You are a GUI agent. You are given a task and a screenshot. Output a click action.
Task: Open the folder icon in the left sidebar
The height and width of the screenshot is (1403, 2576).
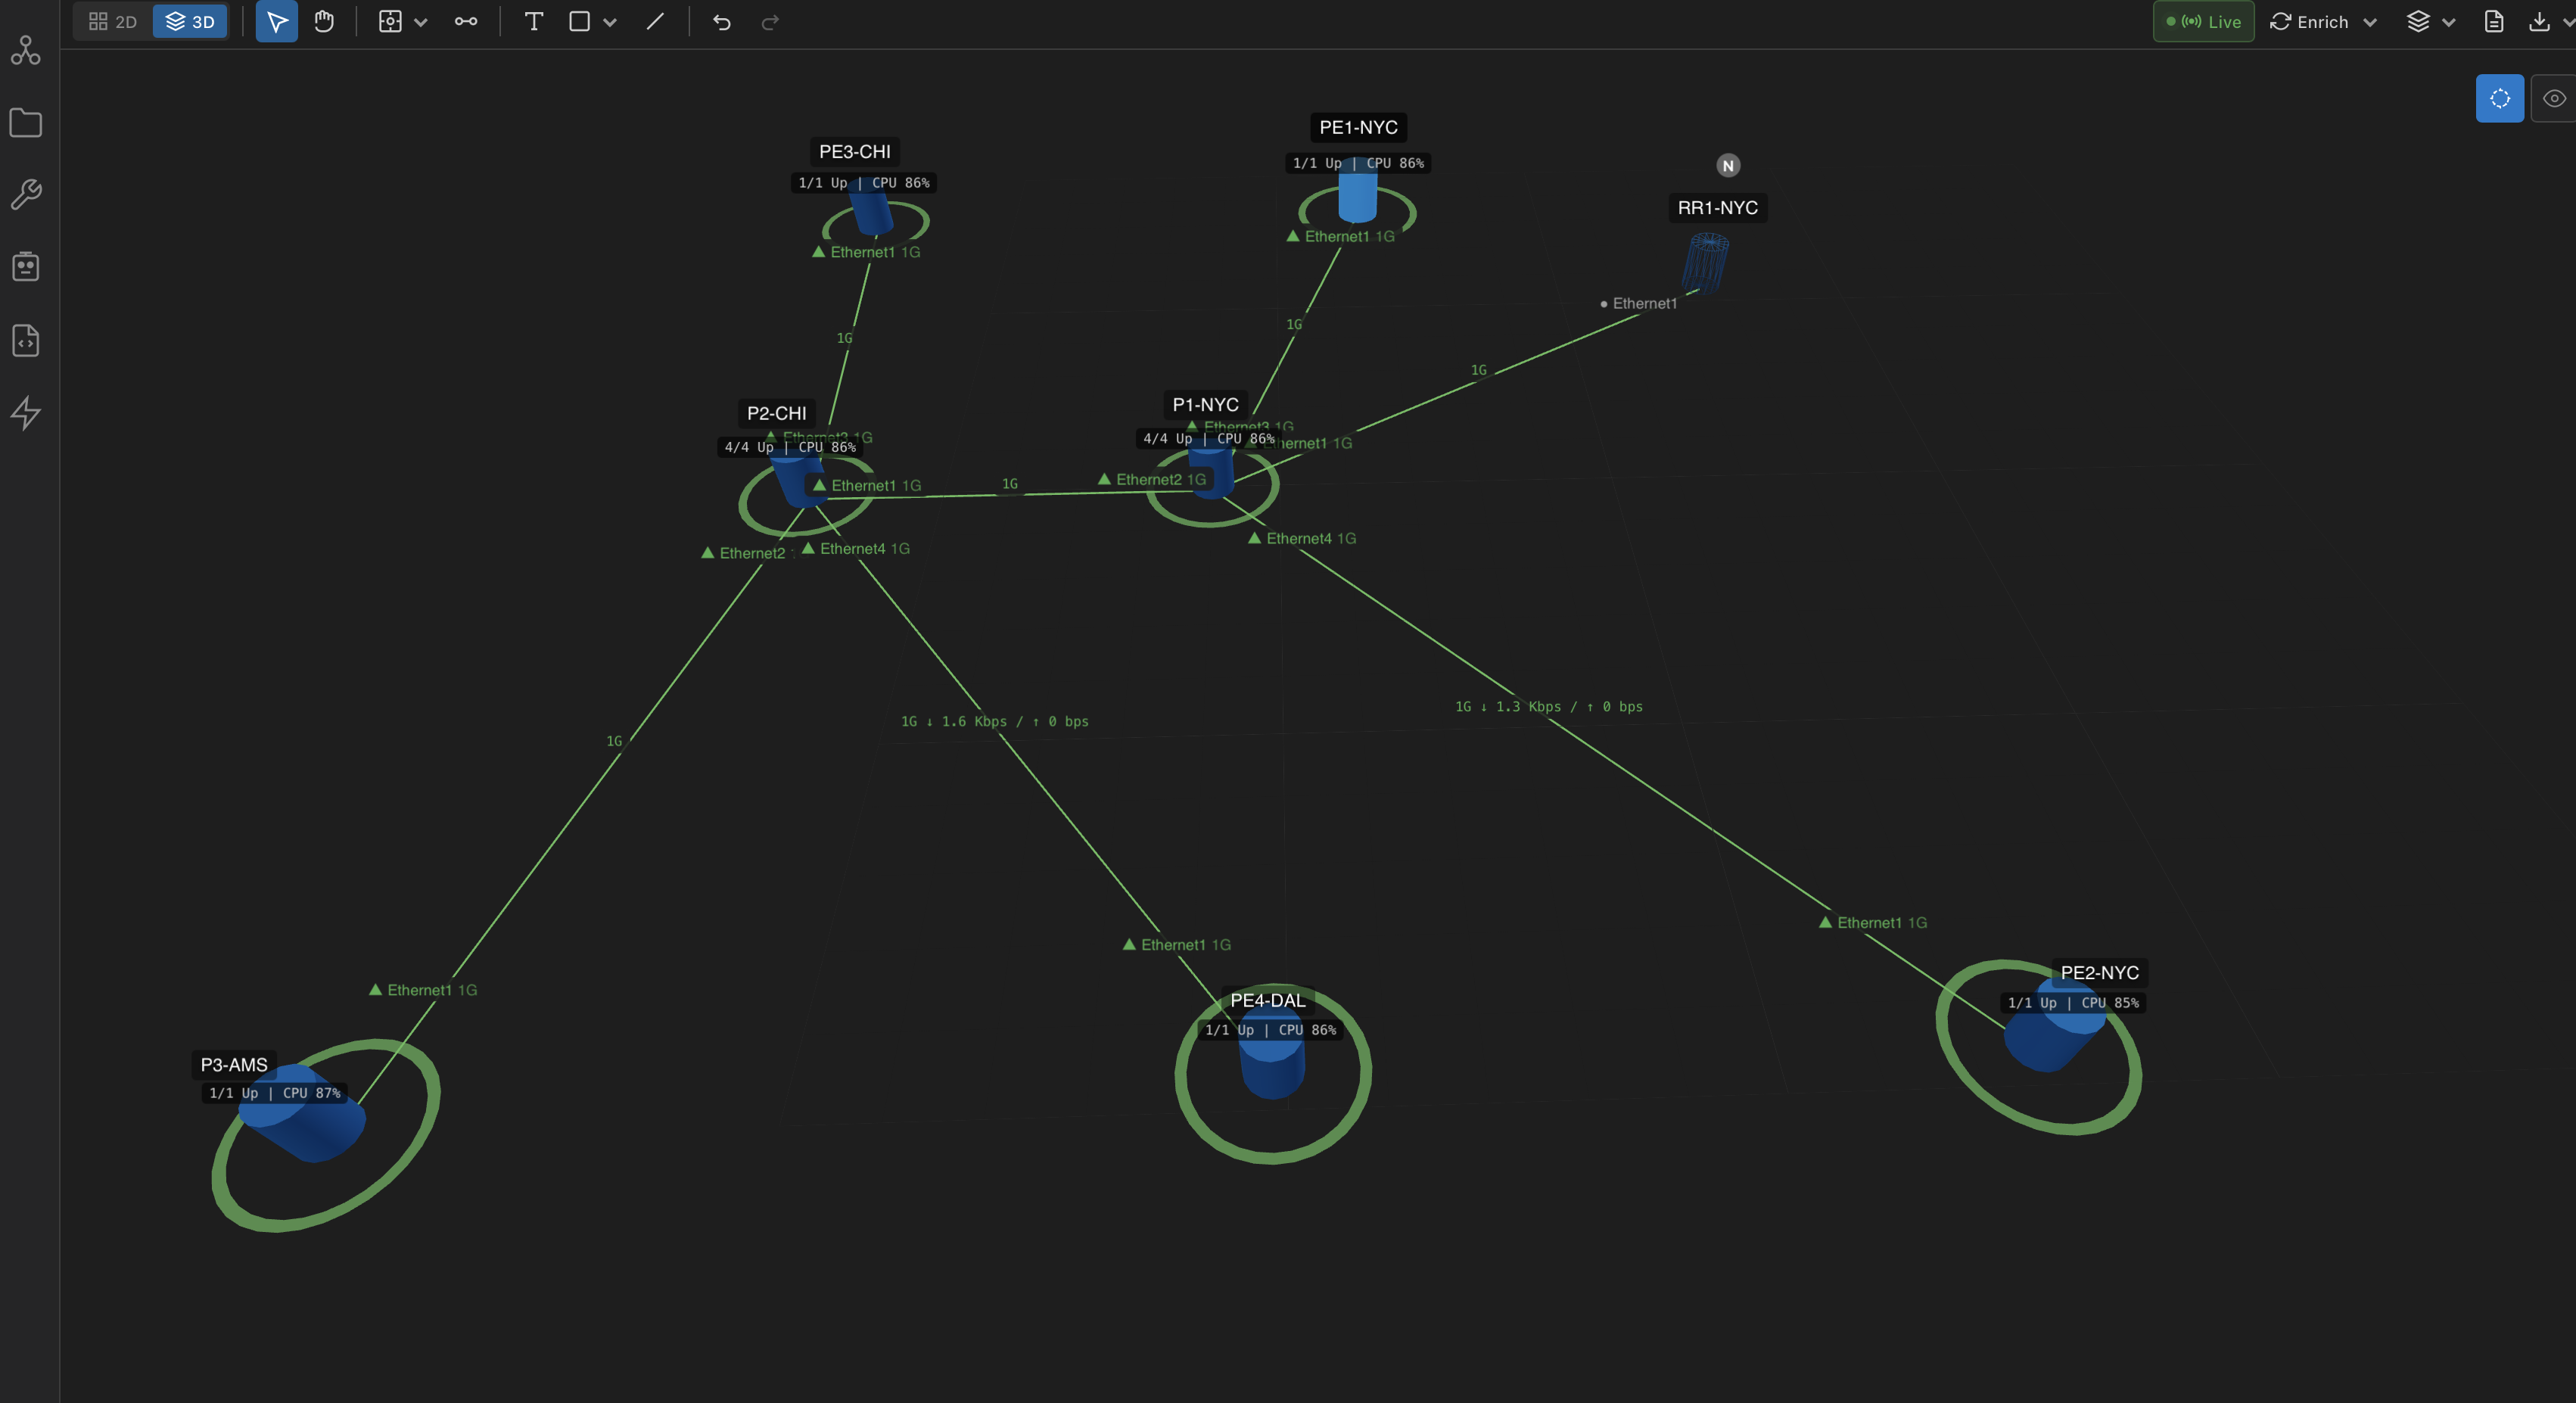pos(26,122)
